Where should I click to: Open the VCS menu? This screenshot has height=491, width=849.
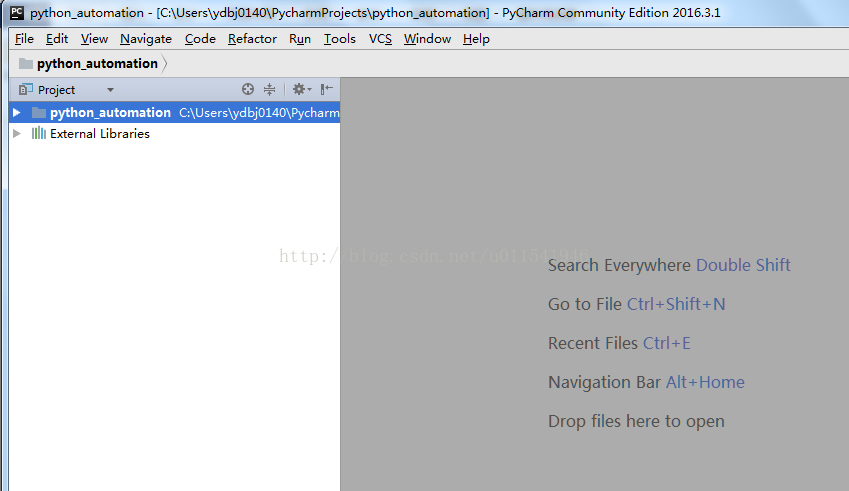(x=380, y=39)
